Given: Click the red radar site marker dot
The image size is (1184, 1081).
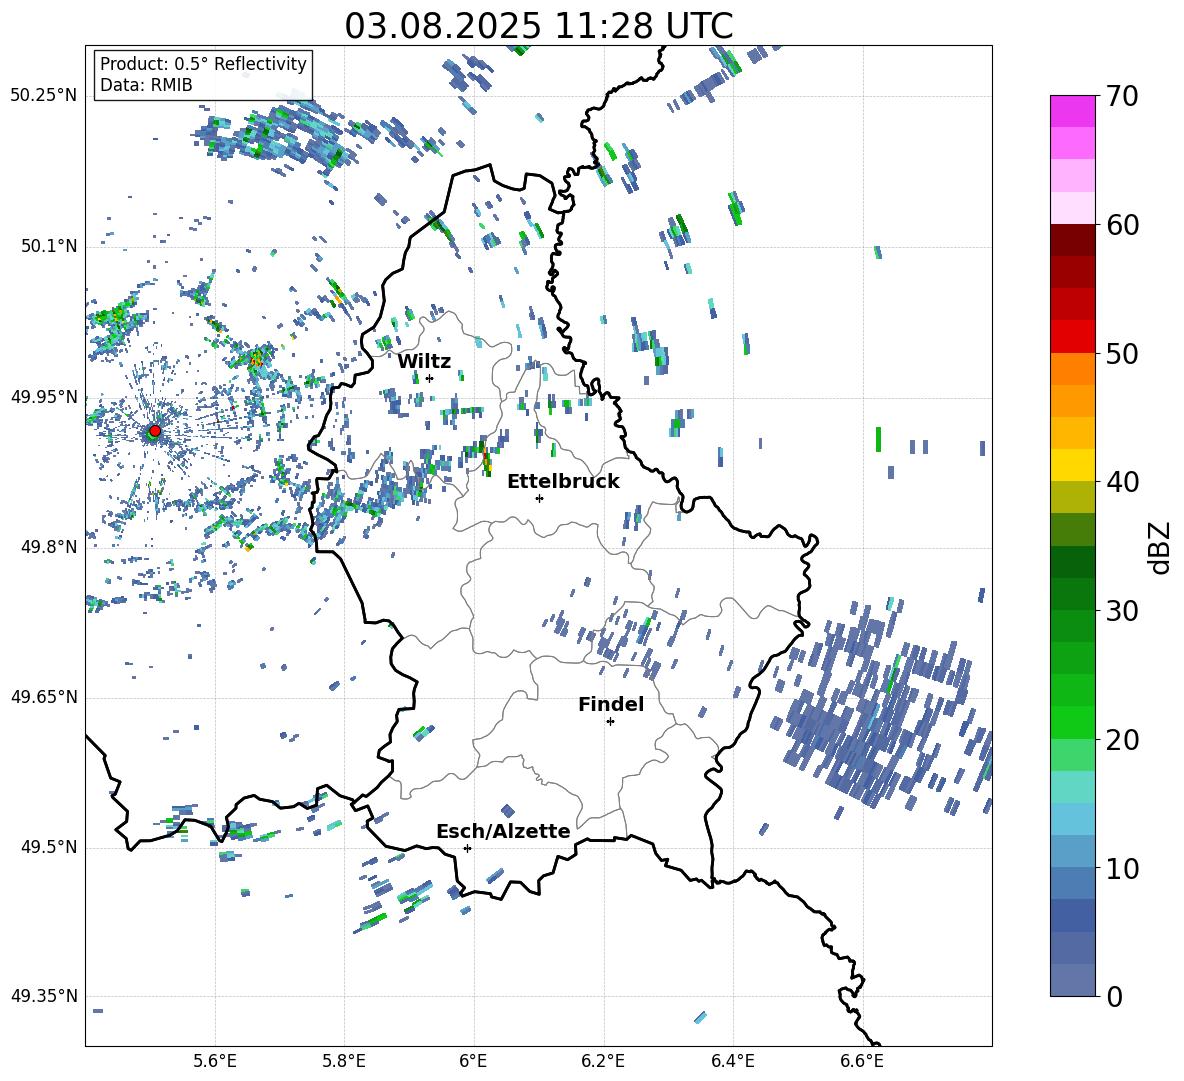Looking at the screenshot, I should (155, 430).
